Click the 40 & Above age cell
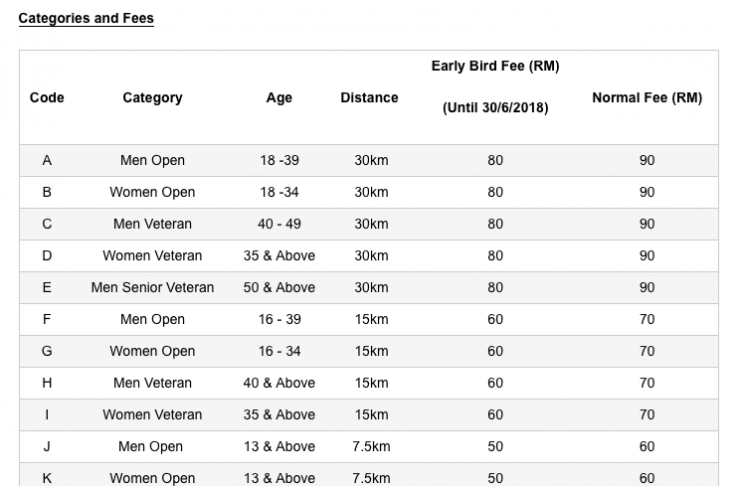741x486 pixels. point(279,382)
